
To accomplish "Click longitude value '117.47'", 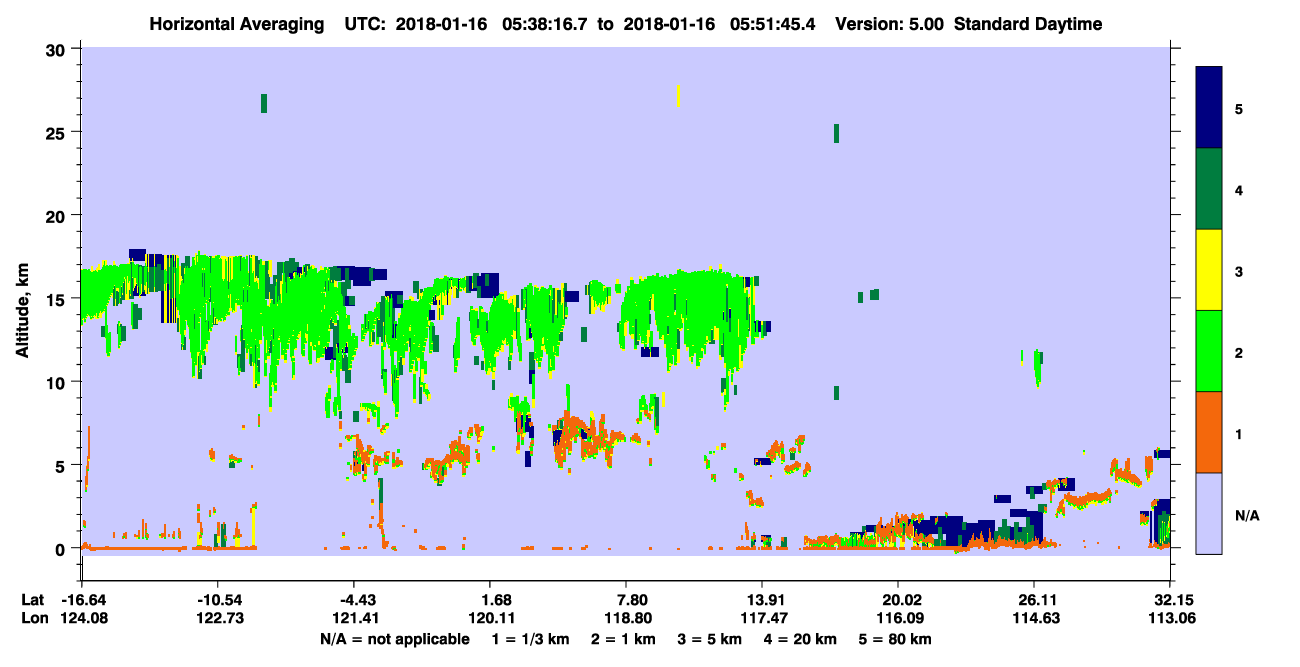I will tap(762, 618).
